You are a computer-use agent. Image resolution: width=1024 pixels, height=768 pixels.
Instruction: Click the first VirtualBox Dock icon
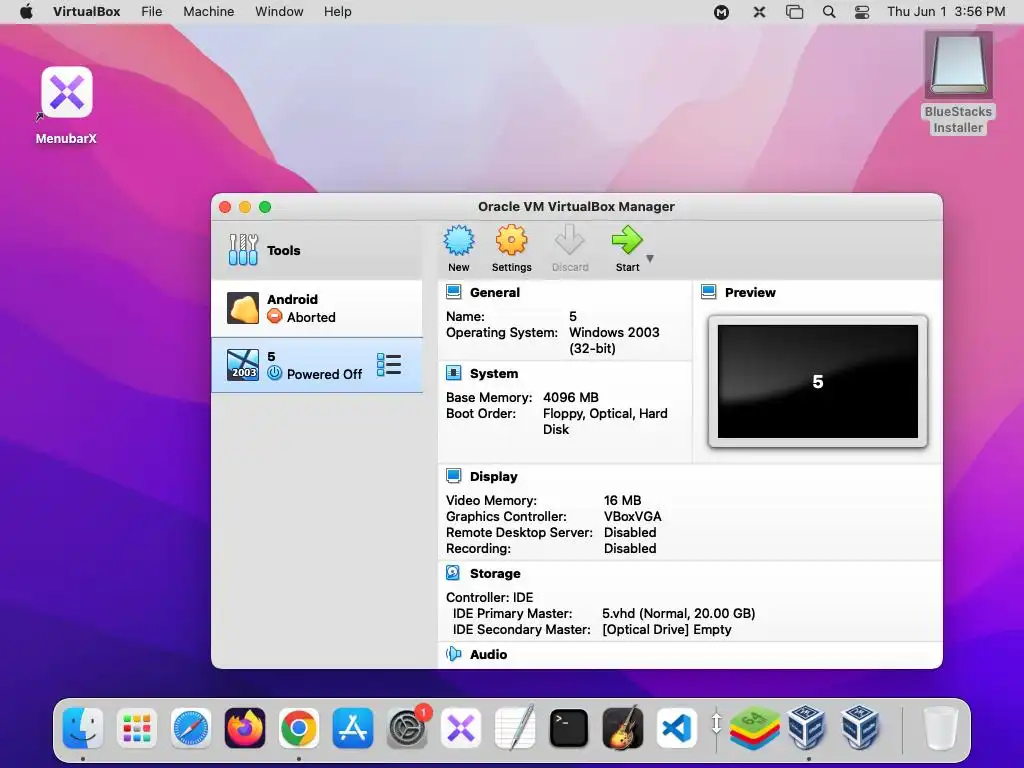807,728
